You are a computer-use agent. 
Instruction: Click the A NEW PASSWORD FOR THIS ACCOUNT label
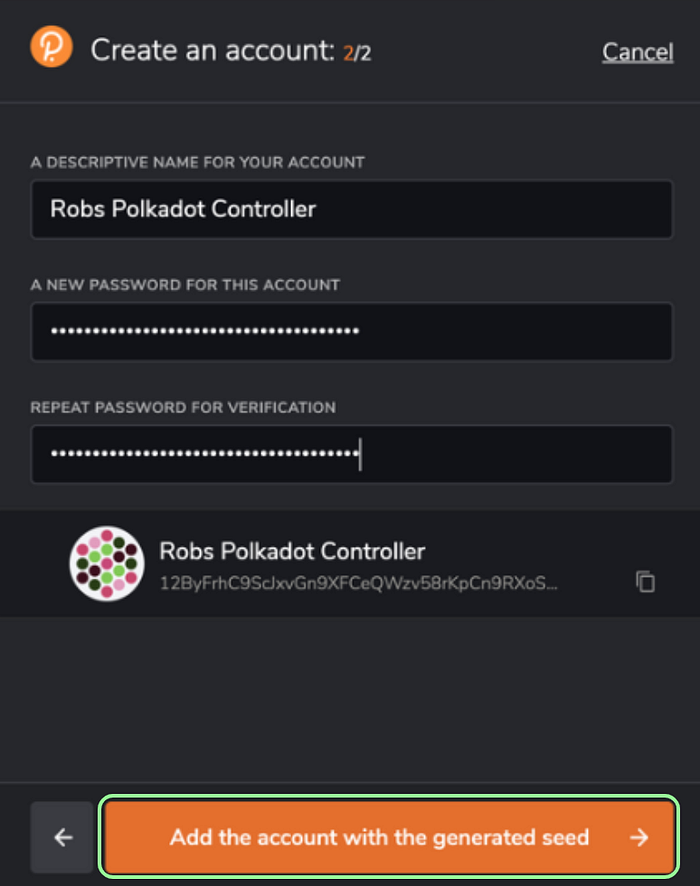click(x=185, y=285)
